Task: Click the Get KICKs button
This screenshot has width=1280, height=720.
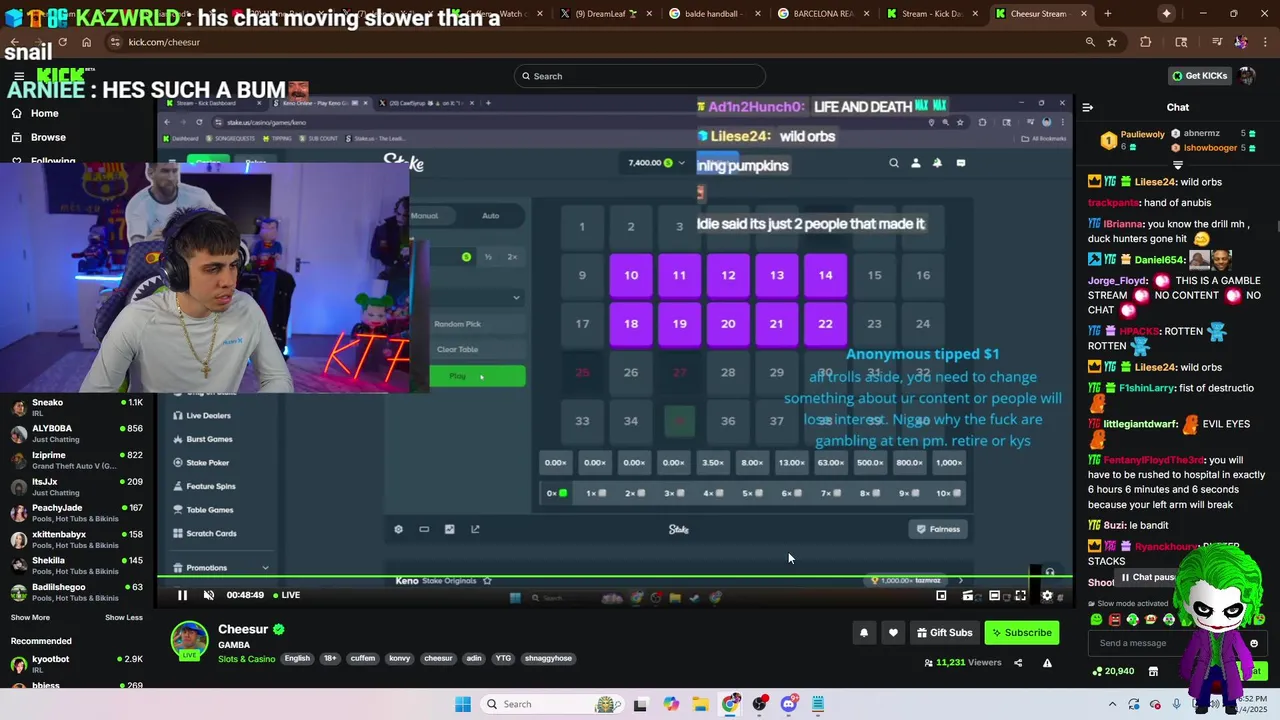Action: [x=1199, y=76]
